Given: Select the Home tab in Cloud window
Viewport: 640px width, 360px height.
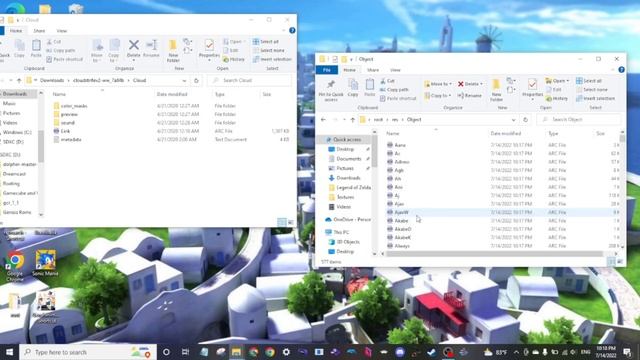Looking at the screenshot, I should (16, 31).
